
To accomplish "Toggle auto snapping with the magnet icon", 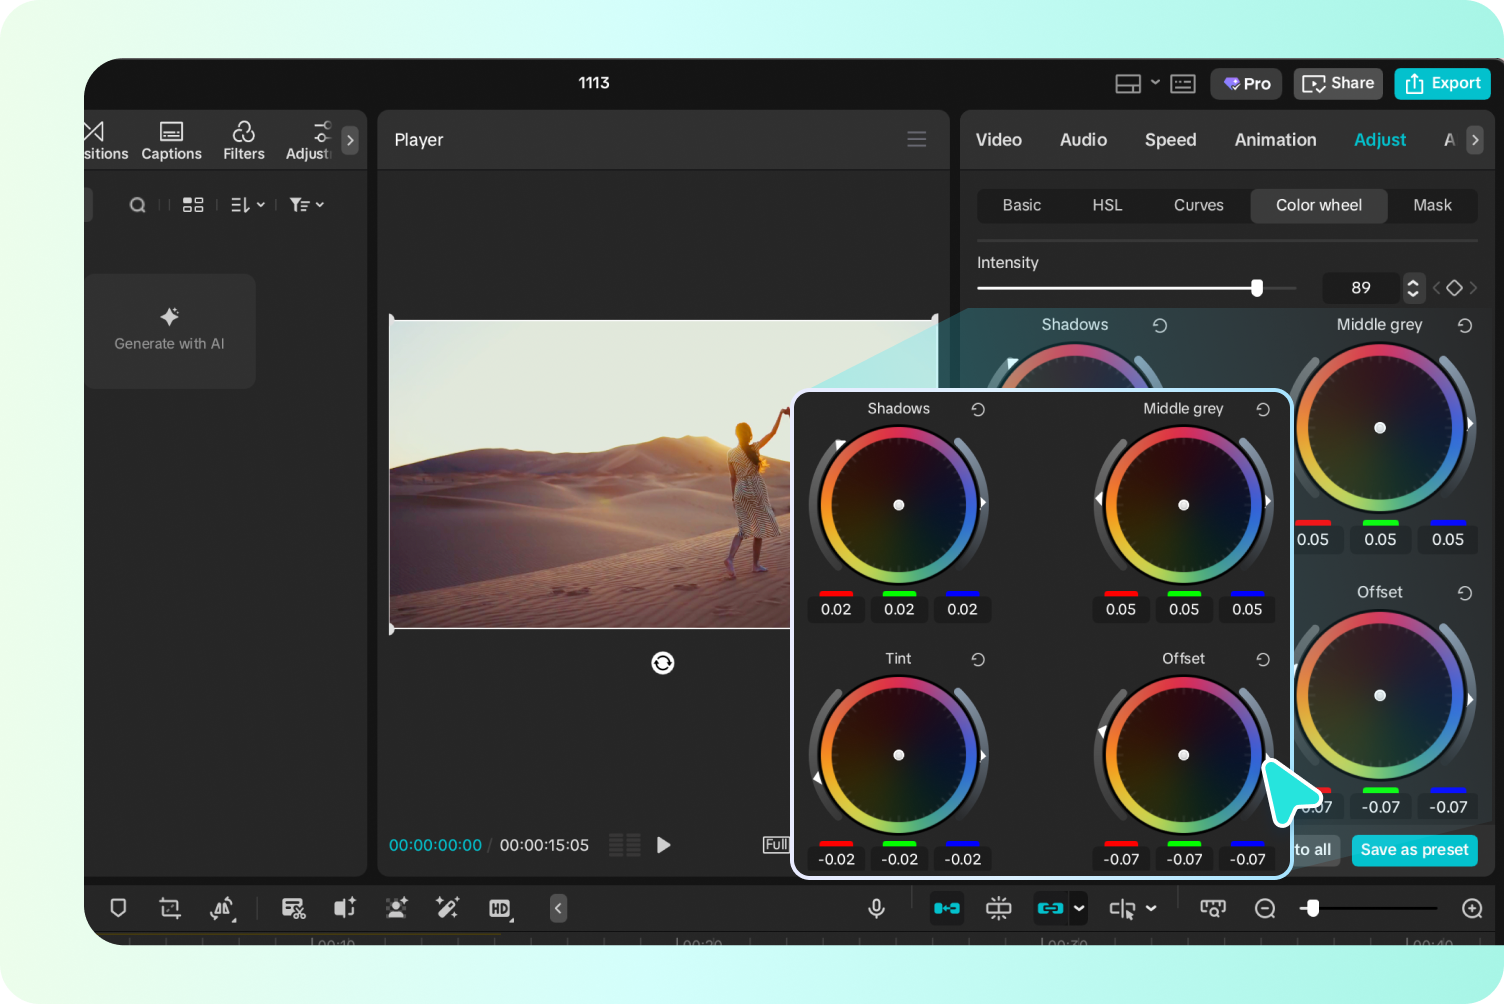I will (998, 908).
